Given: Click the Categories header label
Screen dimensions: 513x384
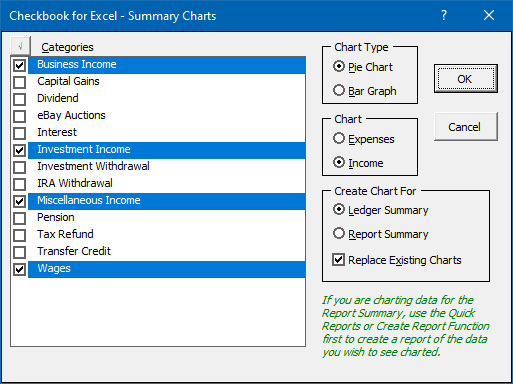Looking at the screenshot, I should [67, 47].
